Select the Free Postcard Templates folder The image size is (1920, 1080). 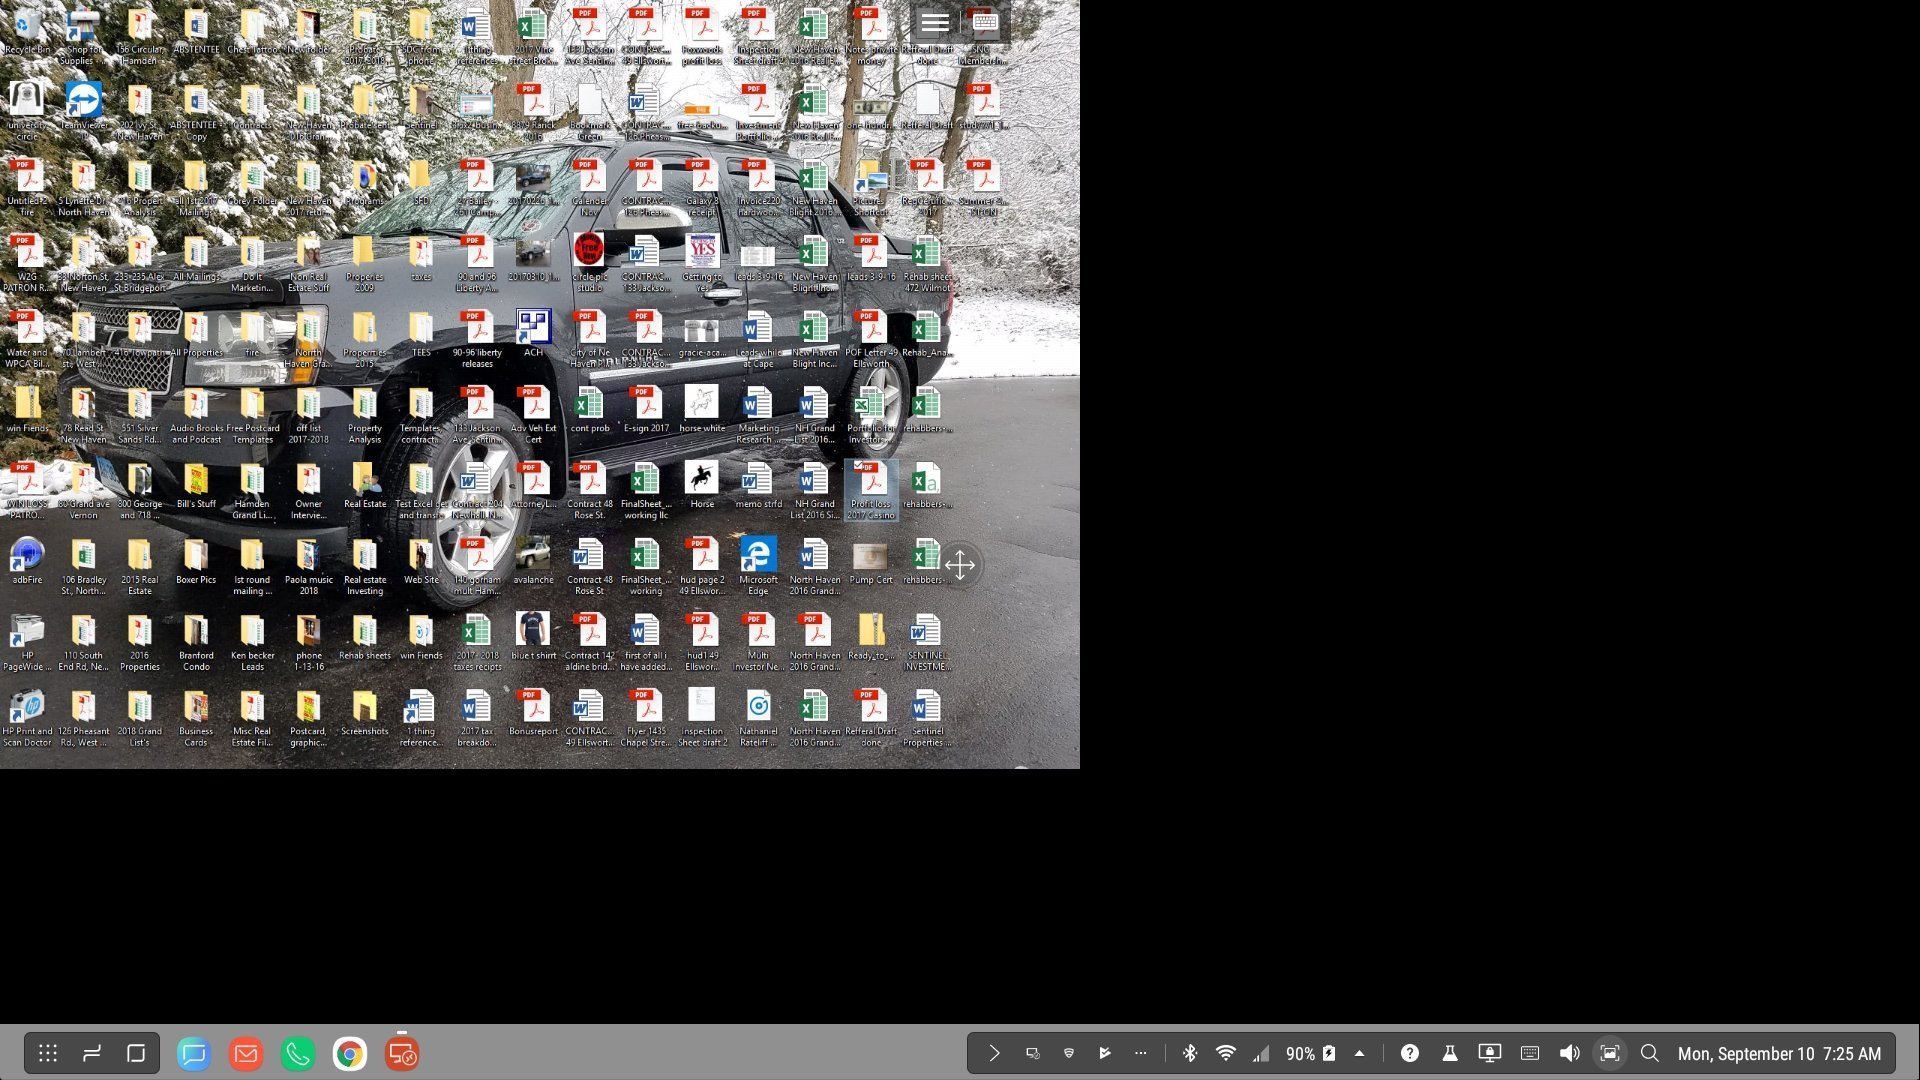[x=252, y=414]
